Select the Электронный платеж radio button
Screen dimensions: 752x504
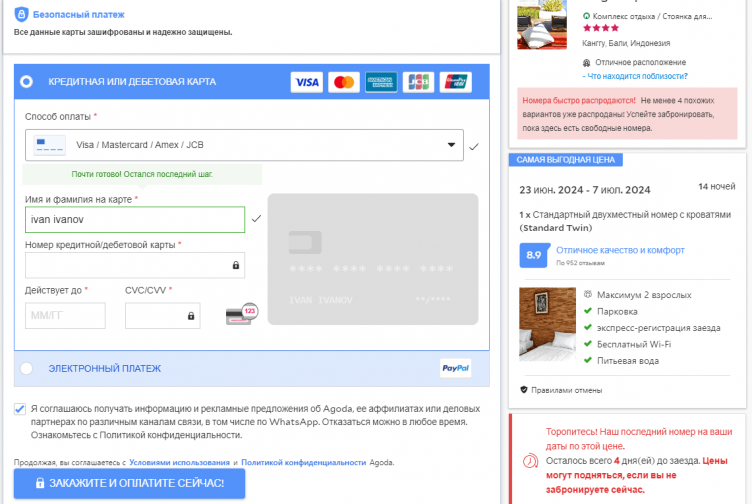pos(26,368)
